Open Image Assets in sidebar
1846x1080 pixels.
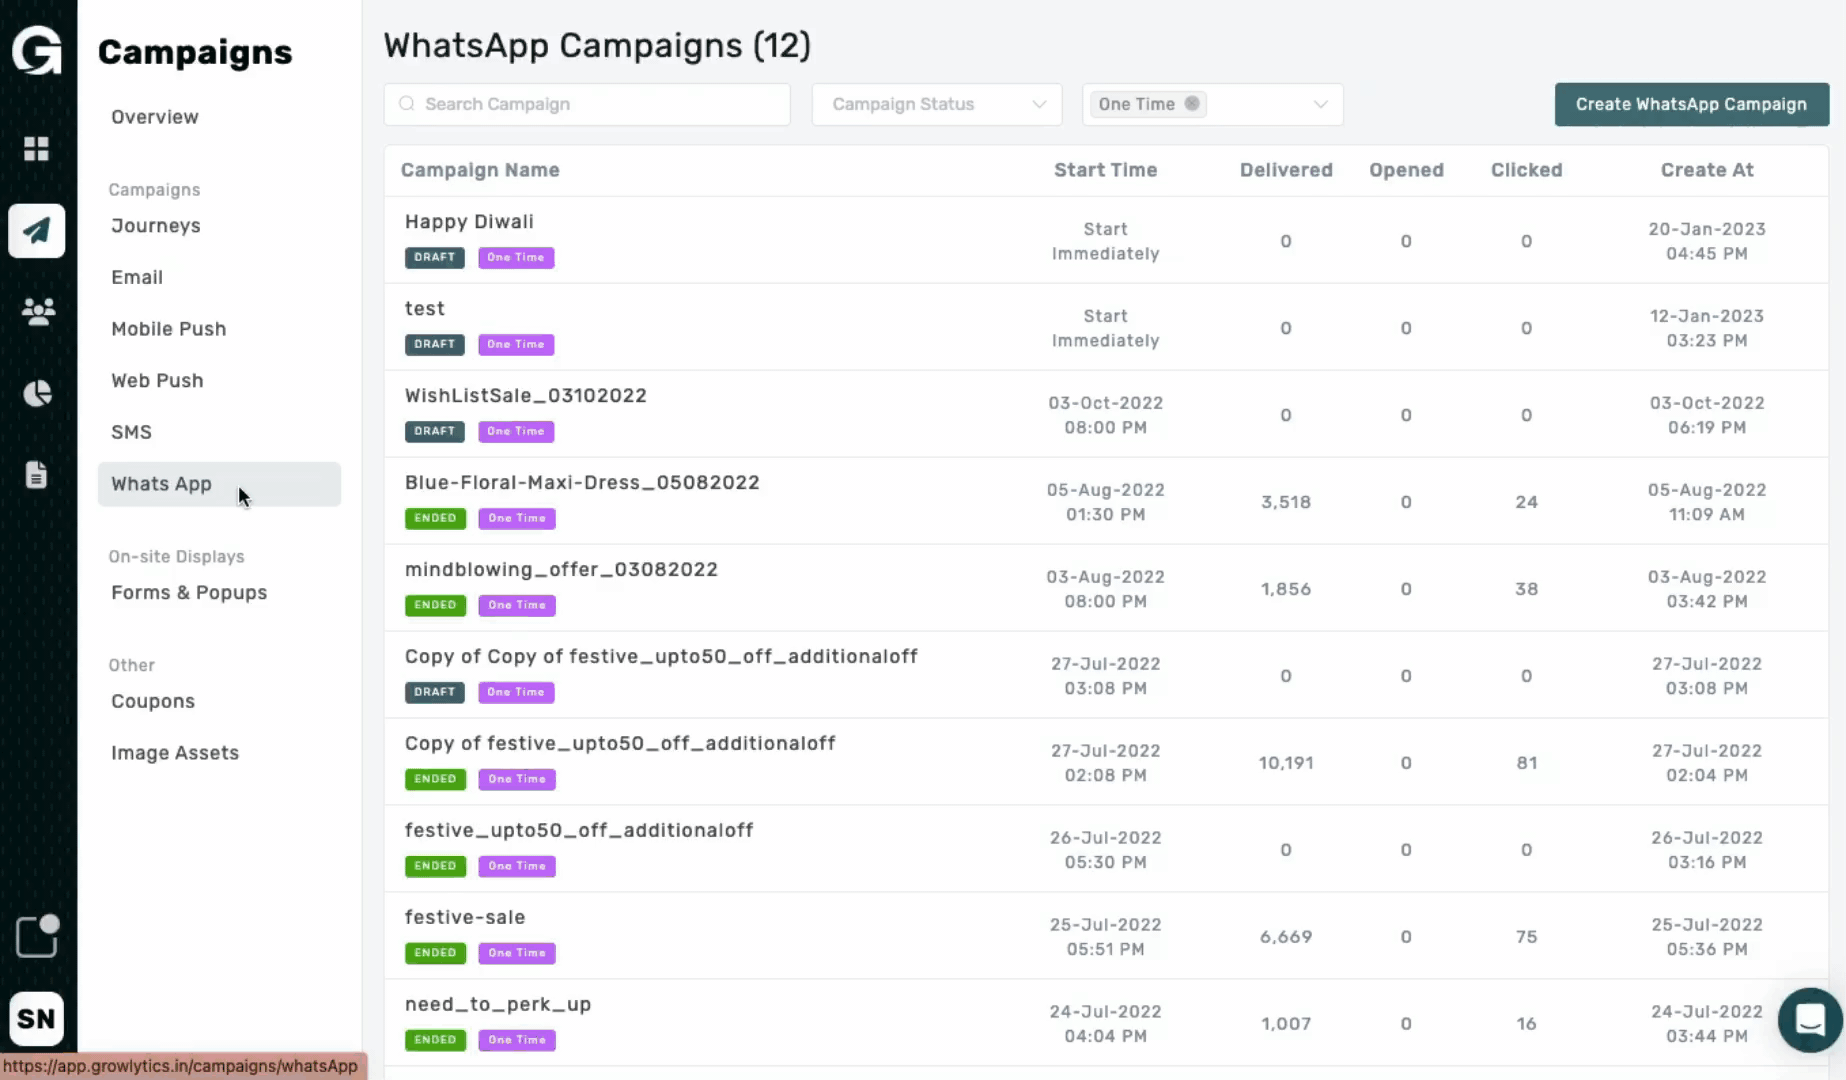click(x=175, y=753)
